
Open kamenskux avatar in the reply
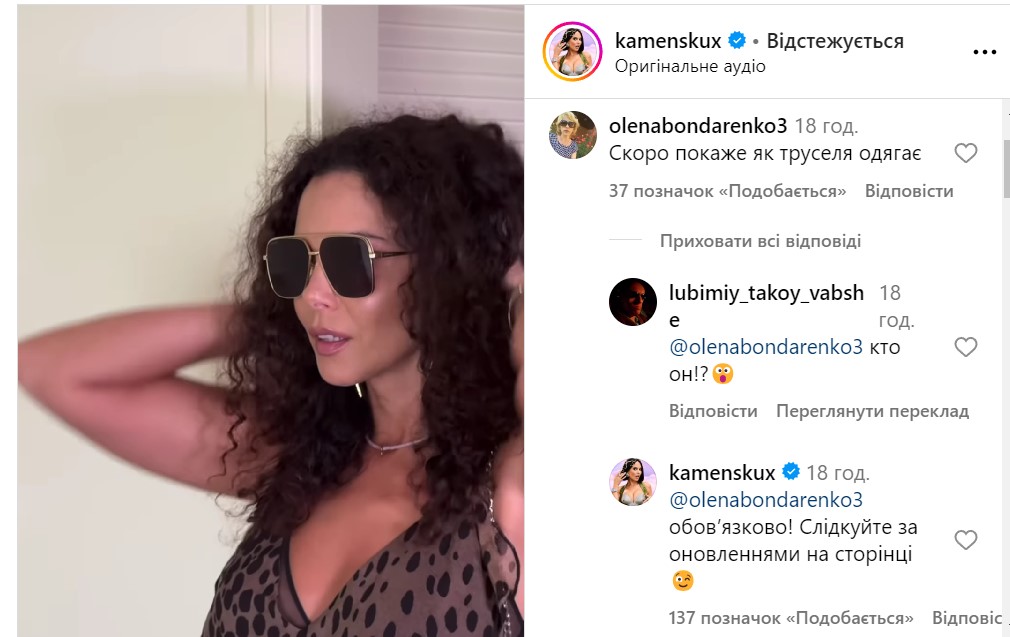pyautogui.click(x=633, y=482)
